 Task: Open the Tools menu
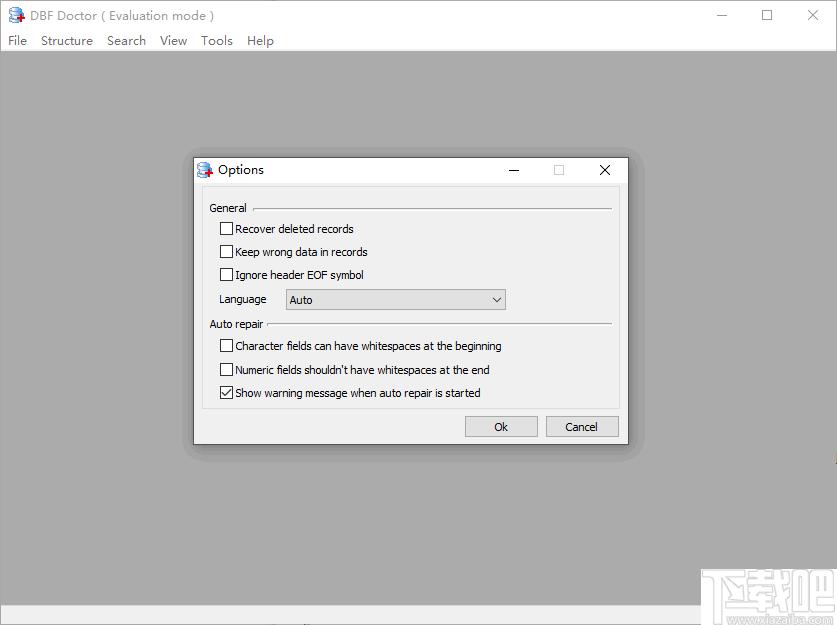tap(217, 41)
